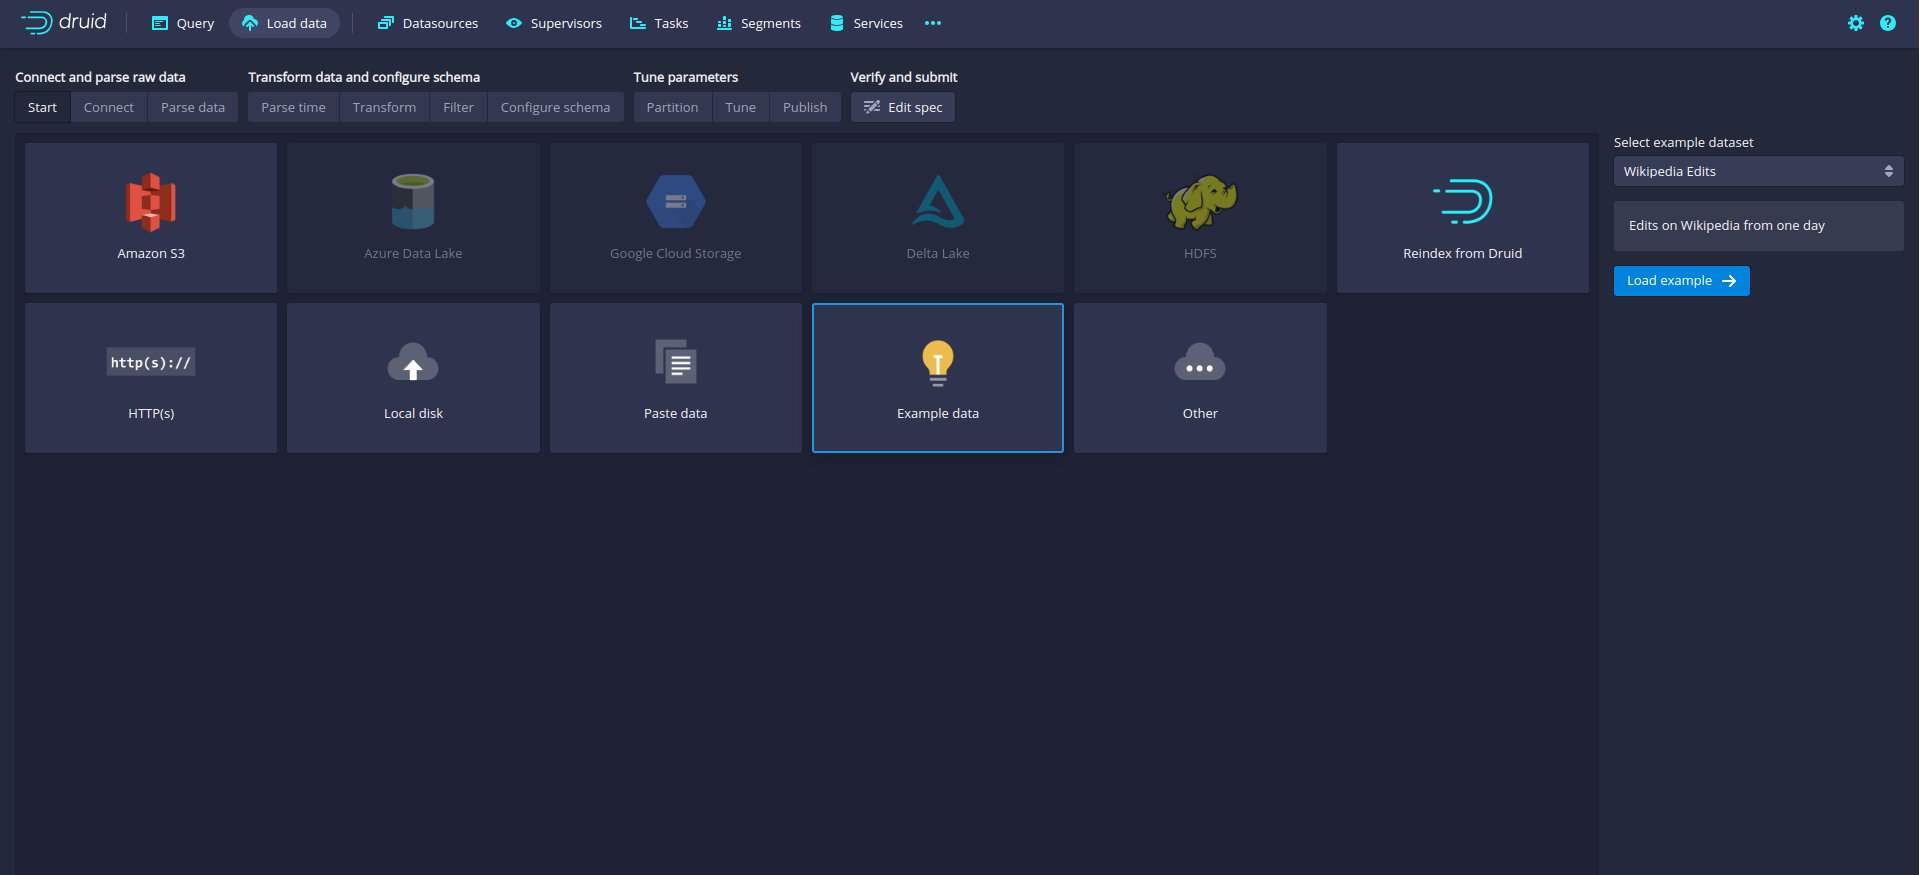1920x875 pixels.
Task: Pick the Paste data source icon
Action: [676, 363]
